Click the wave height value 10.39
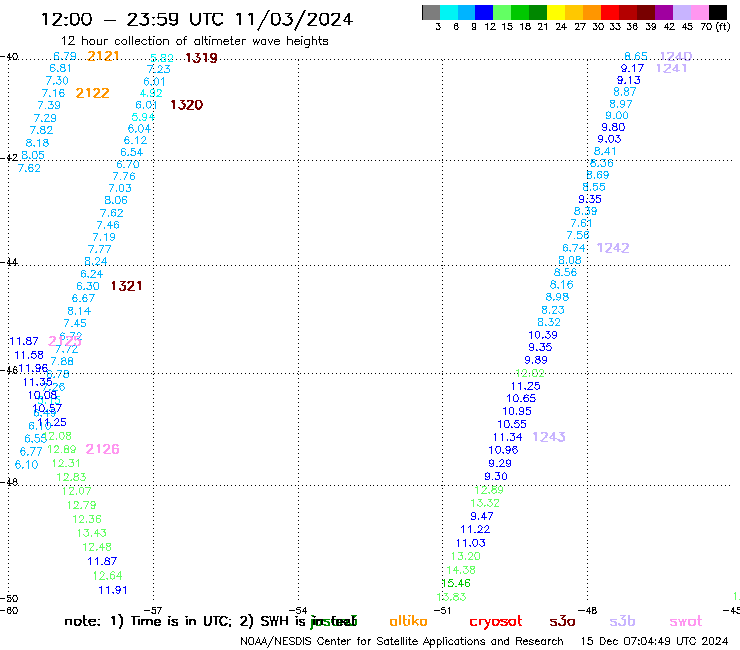The image size is (740, 650). 543,335
